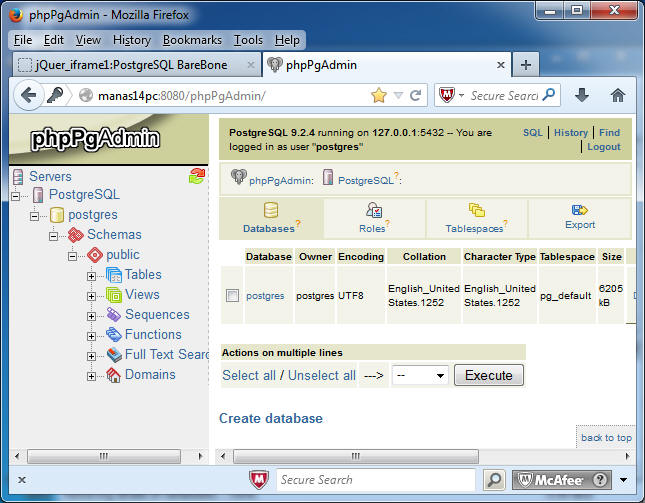Click the Schemas red diamond icon
The height and width of the screenshot is (503, 645).
76,235
